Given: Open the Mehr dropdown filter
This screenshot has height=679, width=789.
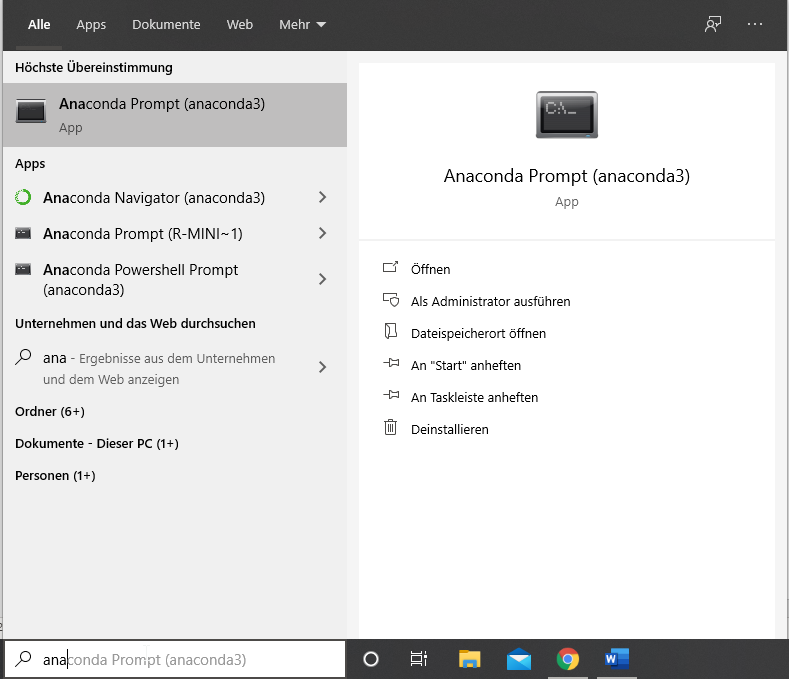Looking at the screenshot, I should pos(302,25).
